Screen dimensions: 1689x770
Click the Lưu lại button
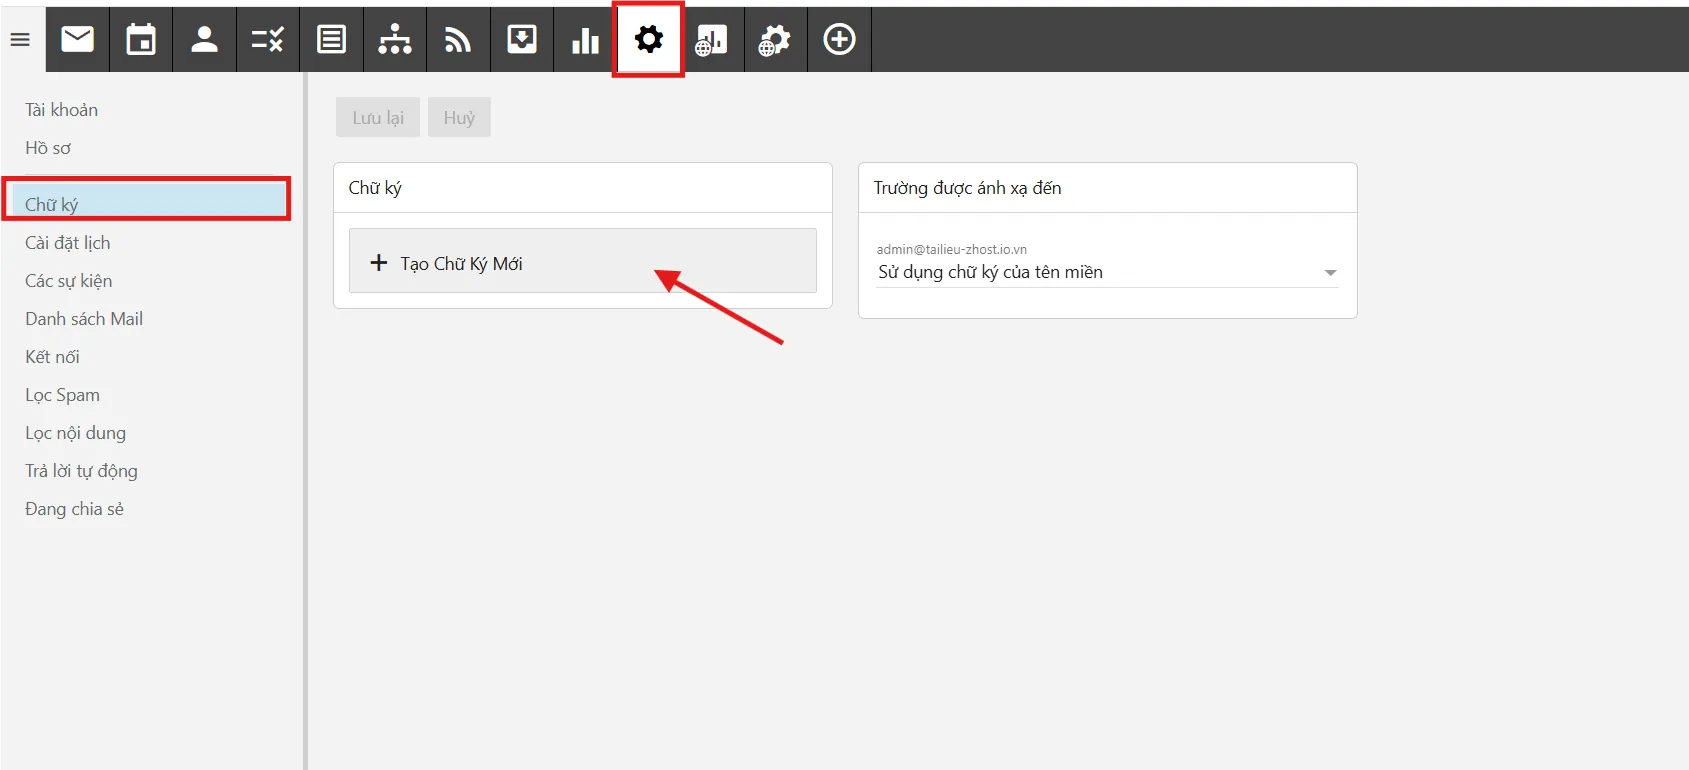click(378, 118)
